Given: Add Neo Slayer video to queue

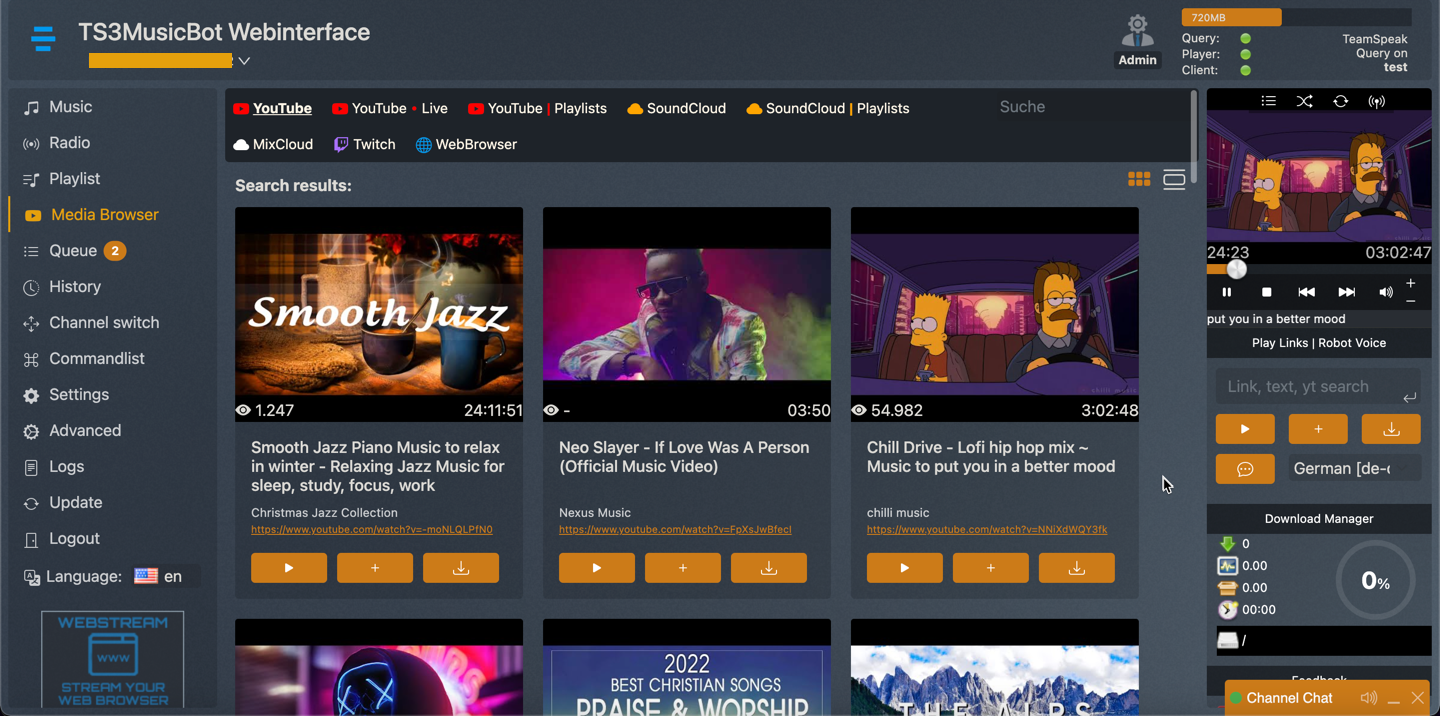Looking at the screenshot, I should click(x=683, y=568).
